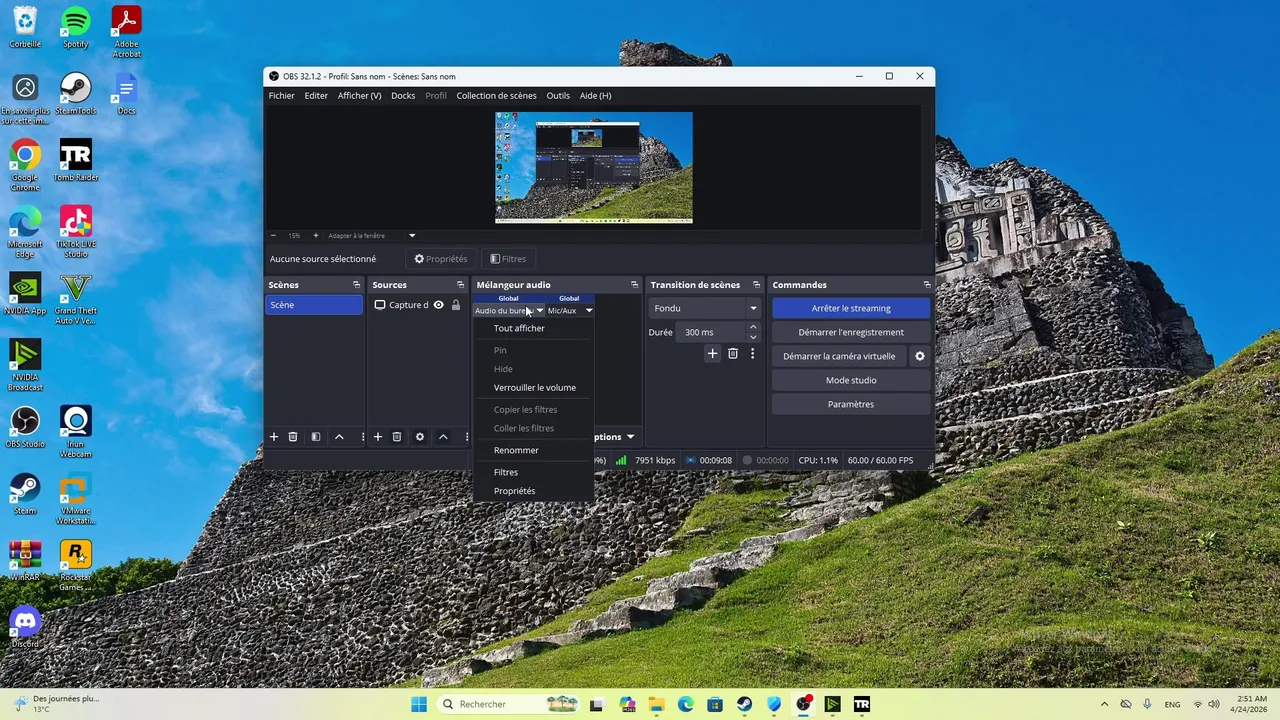
Task: Open Editer menu
Action: [316, 96]
